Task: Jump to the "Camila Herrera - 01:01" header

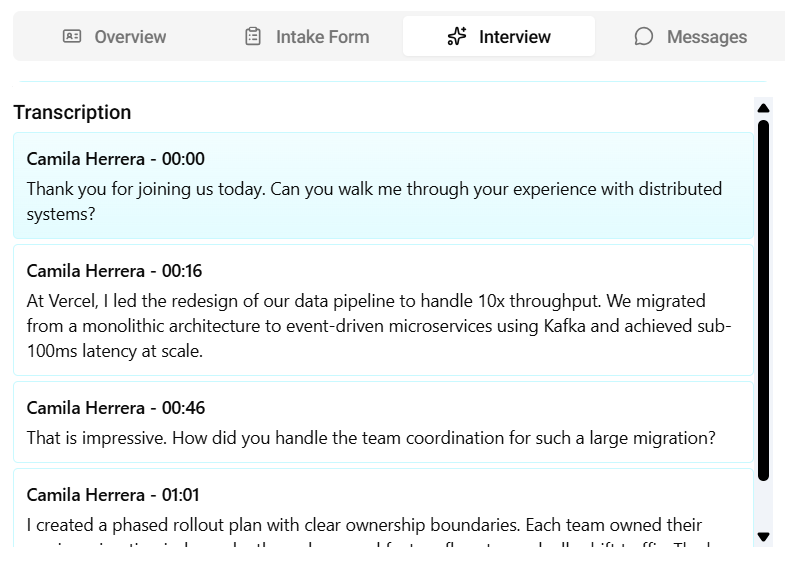Action: pyautogui.click(x=115, y=495)
